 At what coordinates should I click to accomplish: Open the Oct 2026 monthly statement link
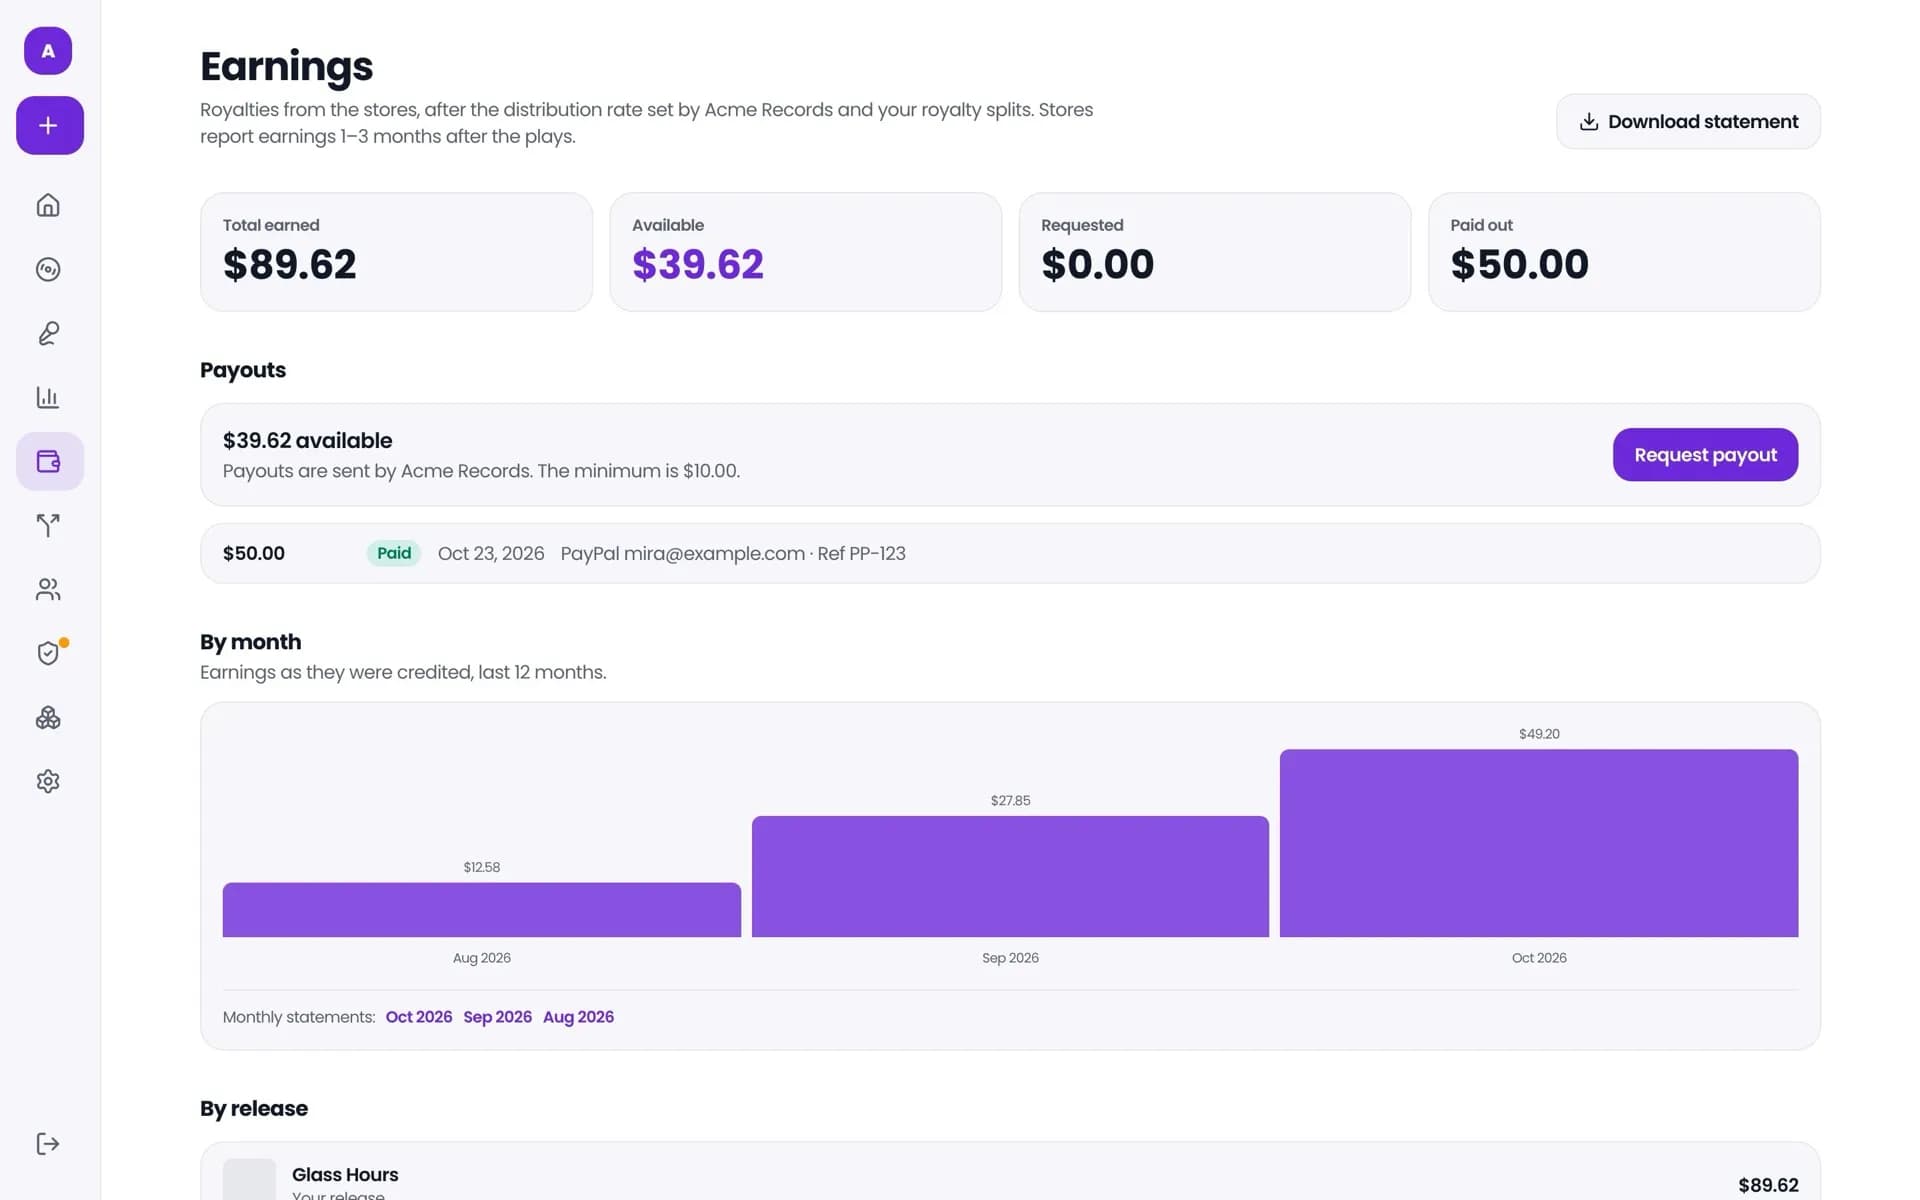click(419, 1017)
